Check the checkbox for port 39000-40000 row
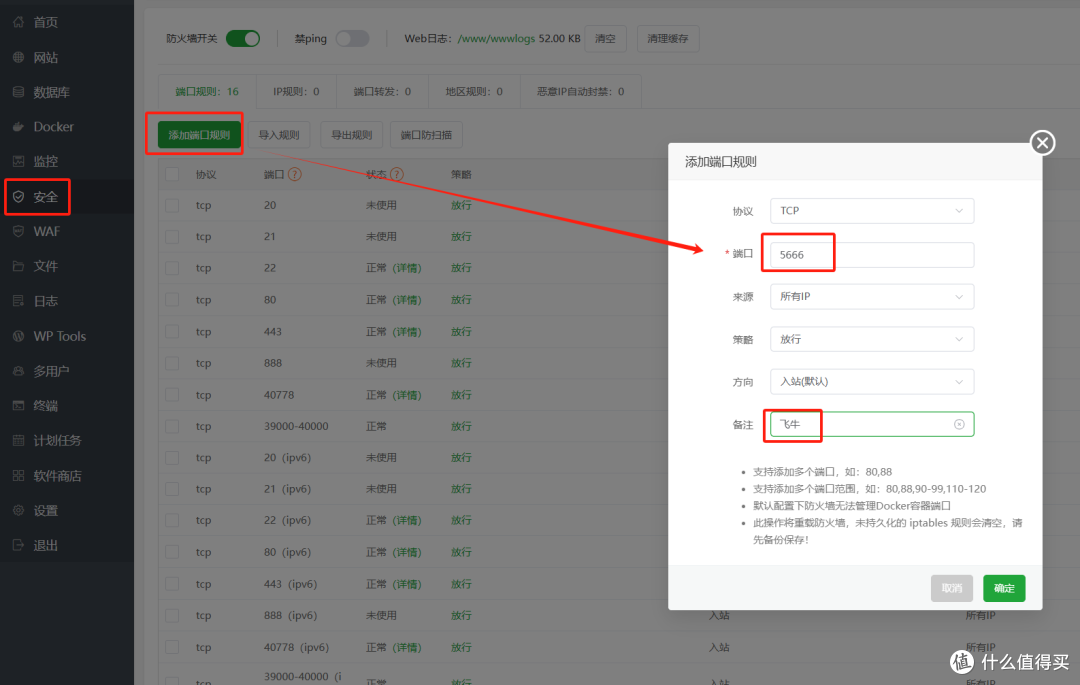Image resolution: width=1080 pixels, height=685 pixels. [x=172, y=426]
